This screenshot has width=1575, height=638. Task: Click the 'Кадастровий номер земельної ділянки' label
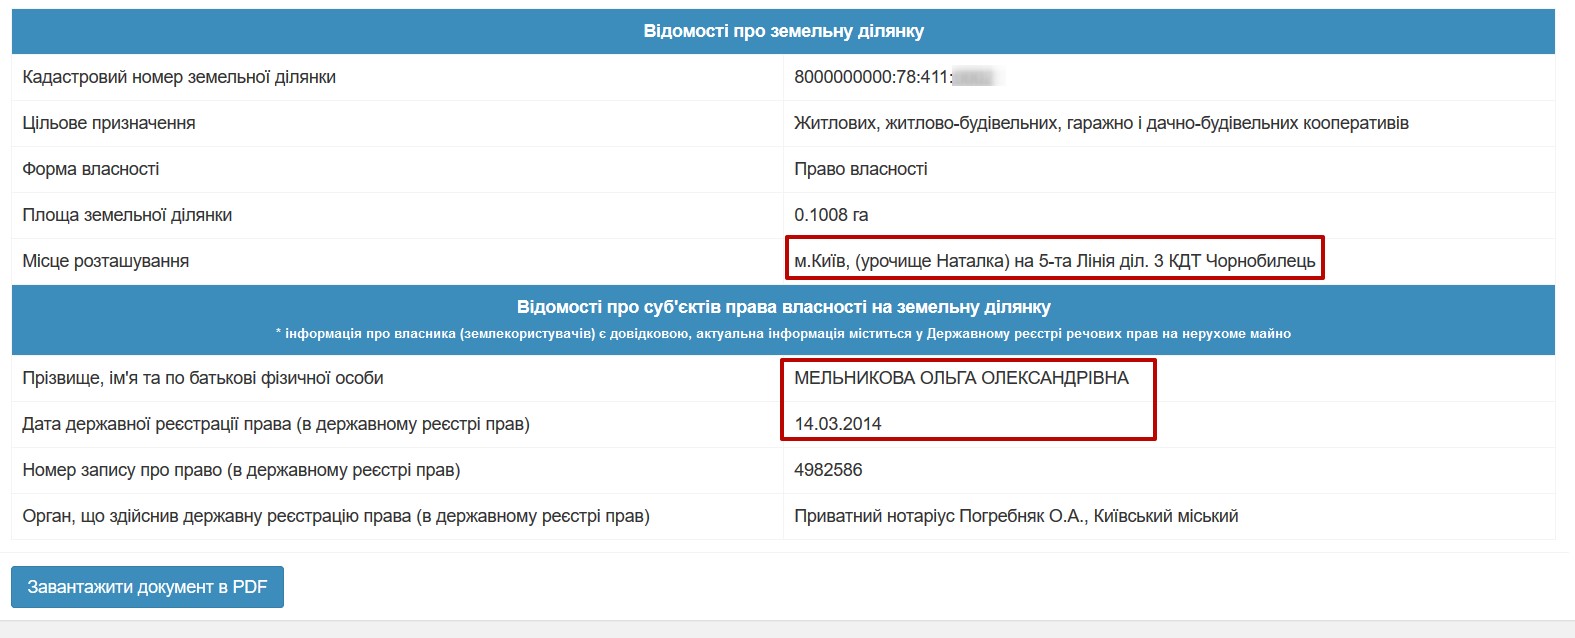coord(179,77)
